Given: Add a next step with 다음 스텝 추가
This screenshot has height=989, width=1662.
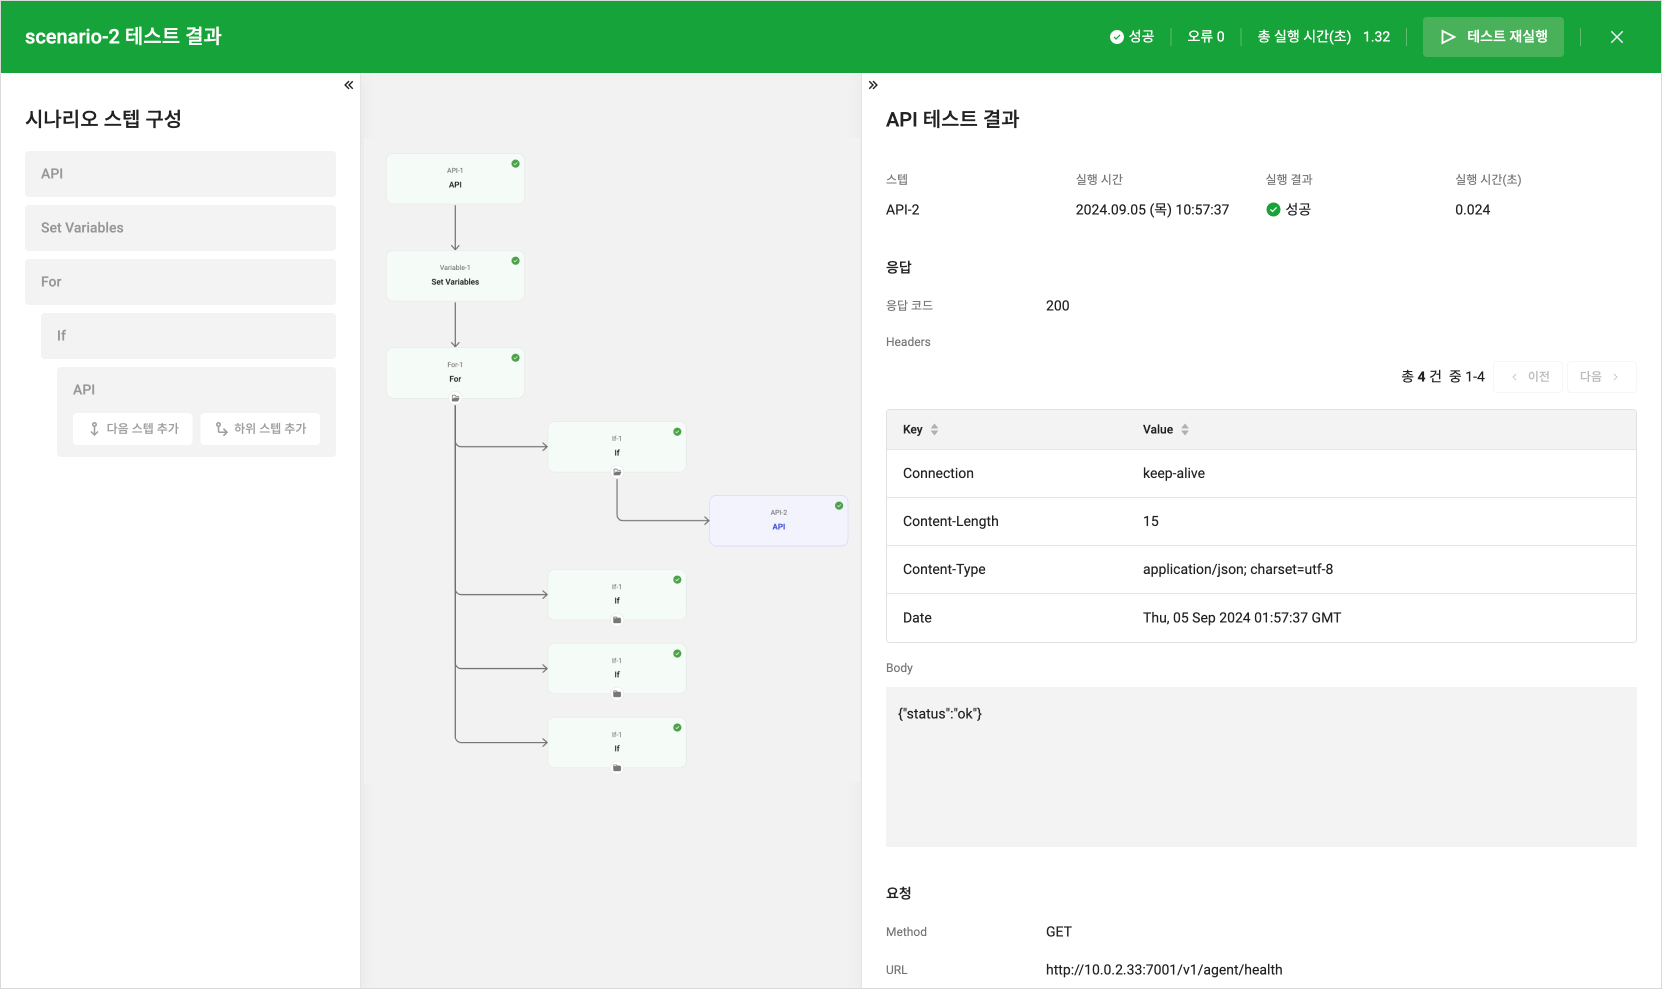Looking at the screenshot, I should pos(133,429).
